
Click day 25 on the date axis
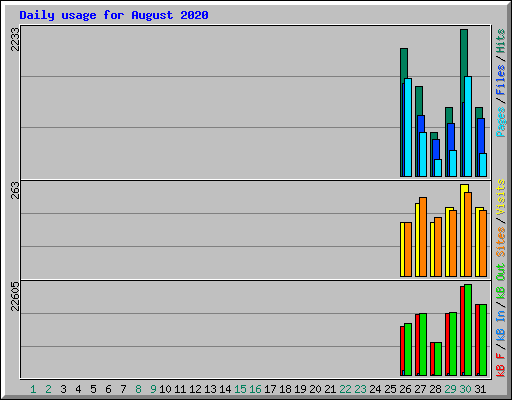click(390, 389)
